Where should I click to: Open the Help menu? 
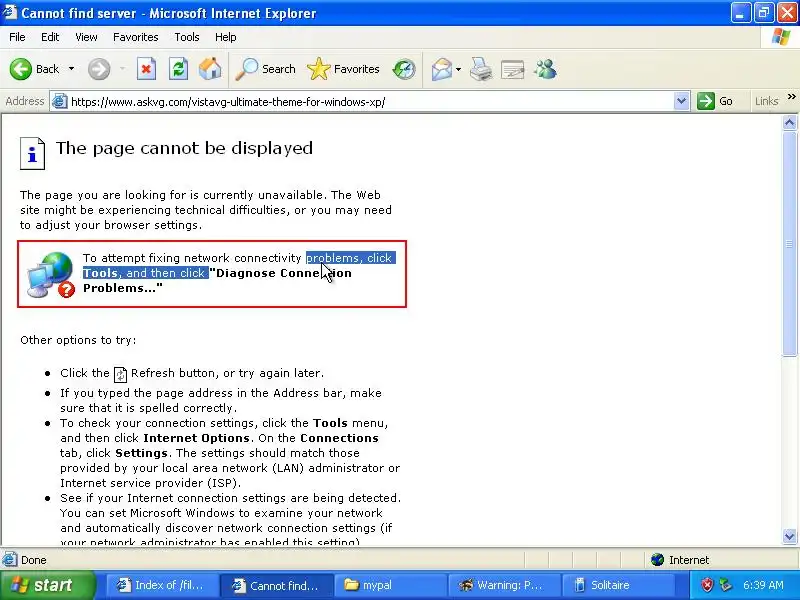pyautogui.click(x=226, y=37)
